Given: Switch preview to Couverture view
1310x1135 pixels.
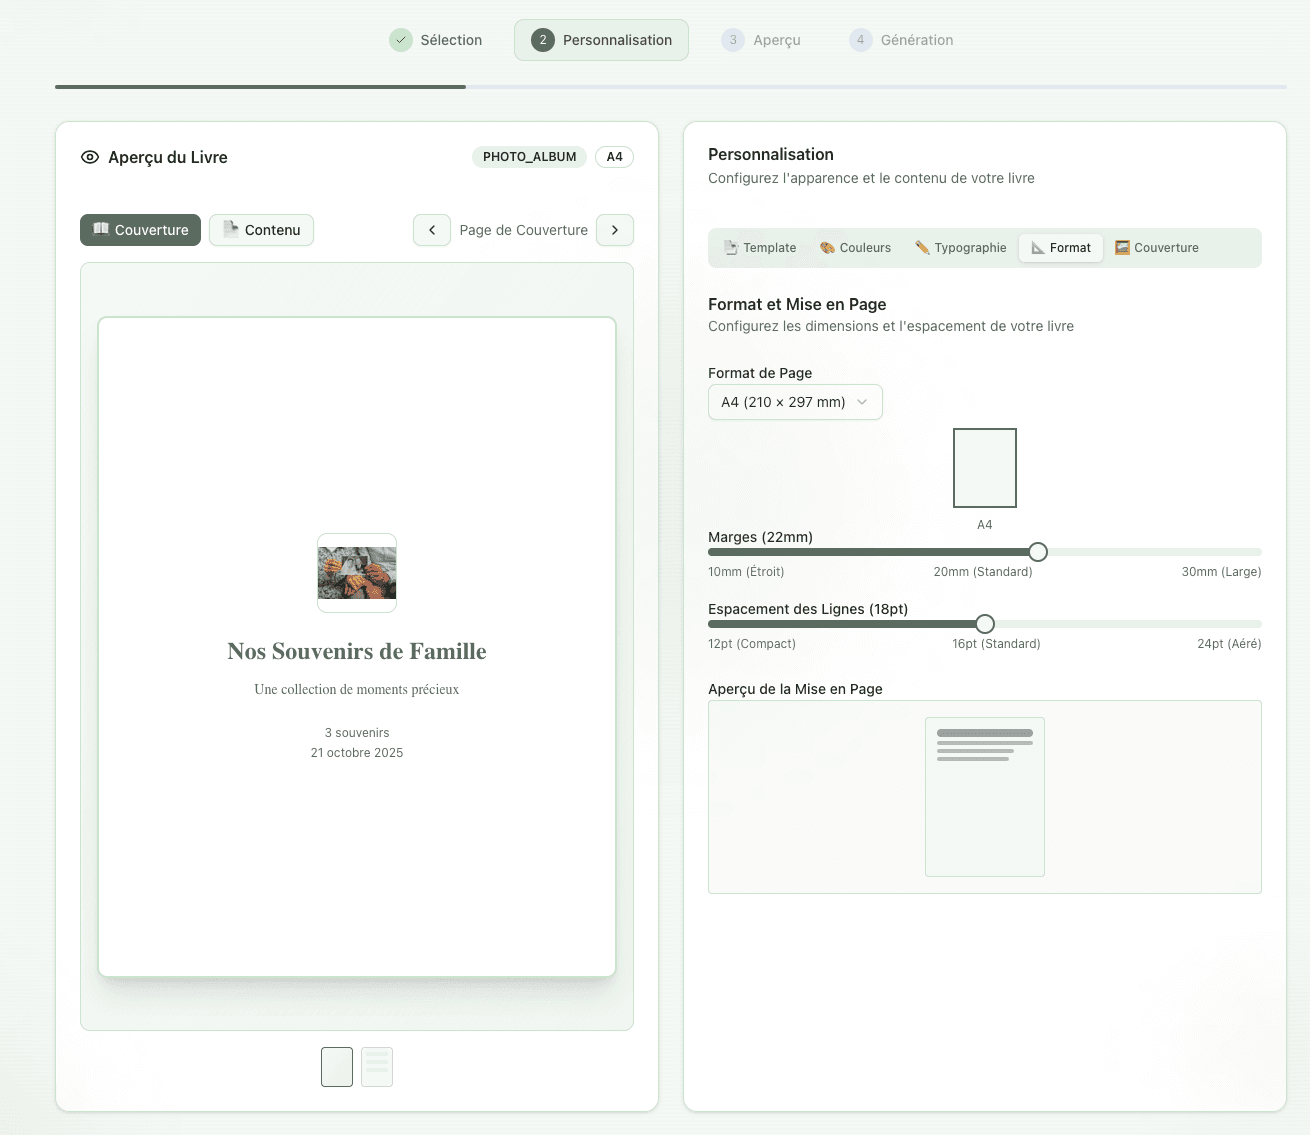Looking at the screenshot, I should pyautogui.click(x=141, y=230).
